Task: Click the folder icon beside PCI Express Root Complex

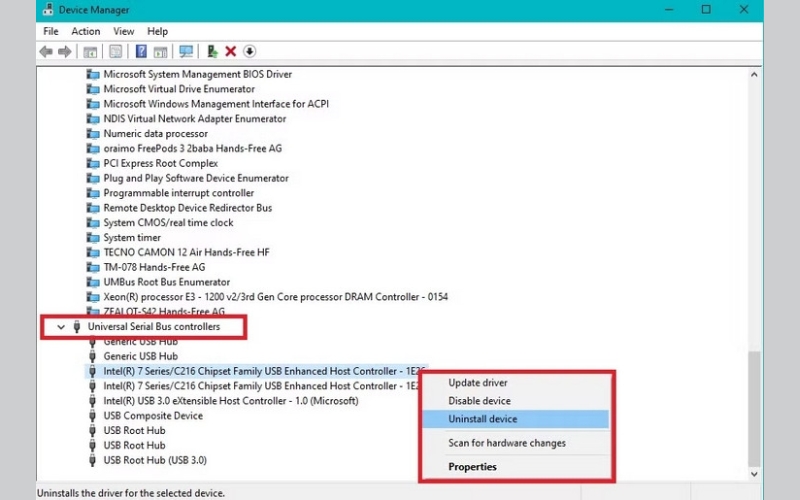Action: point(93,163)
